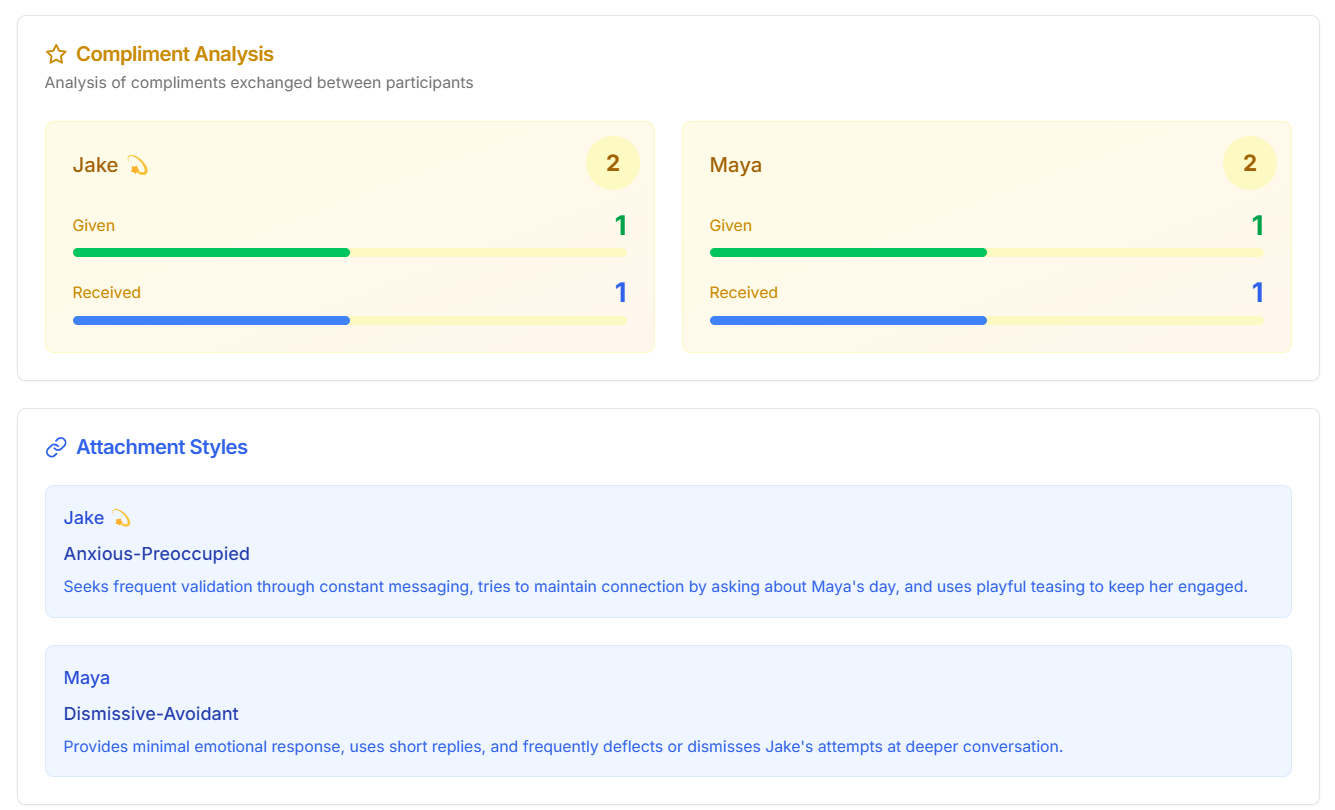Click the Received label in Maya's card
Screen dimensions: 1335x810
[744, 293]
